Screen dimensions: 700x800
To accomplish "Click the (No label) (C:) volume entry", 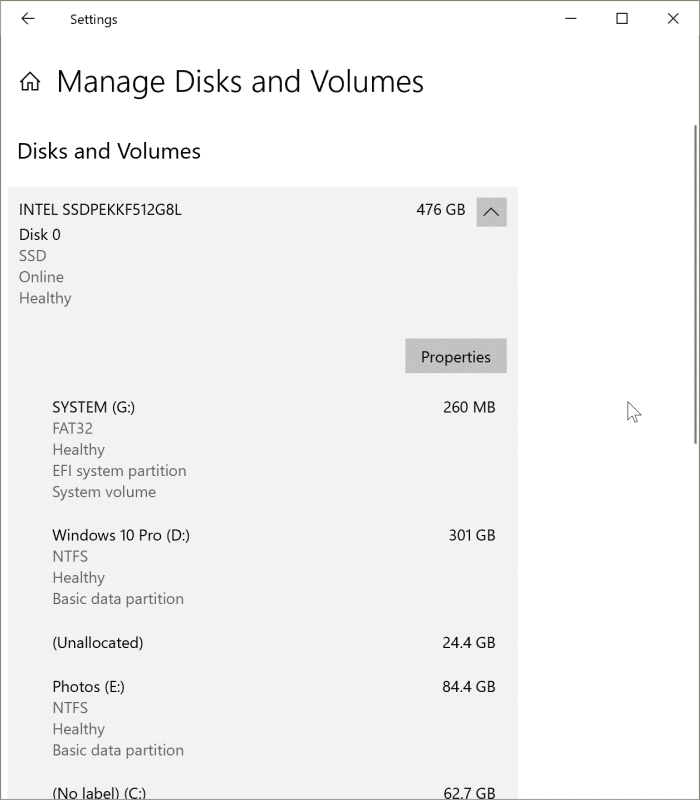I will (97, 792).
